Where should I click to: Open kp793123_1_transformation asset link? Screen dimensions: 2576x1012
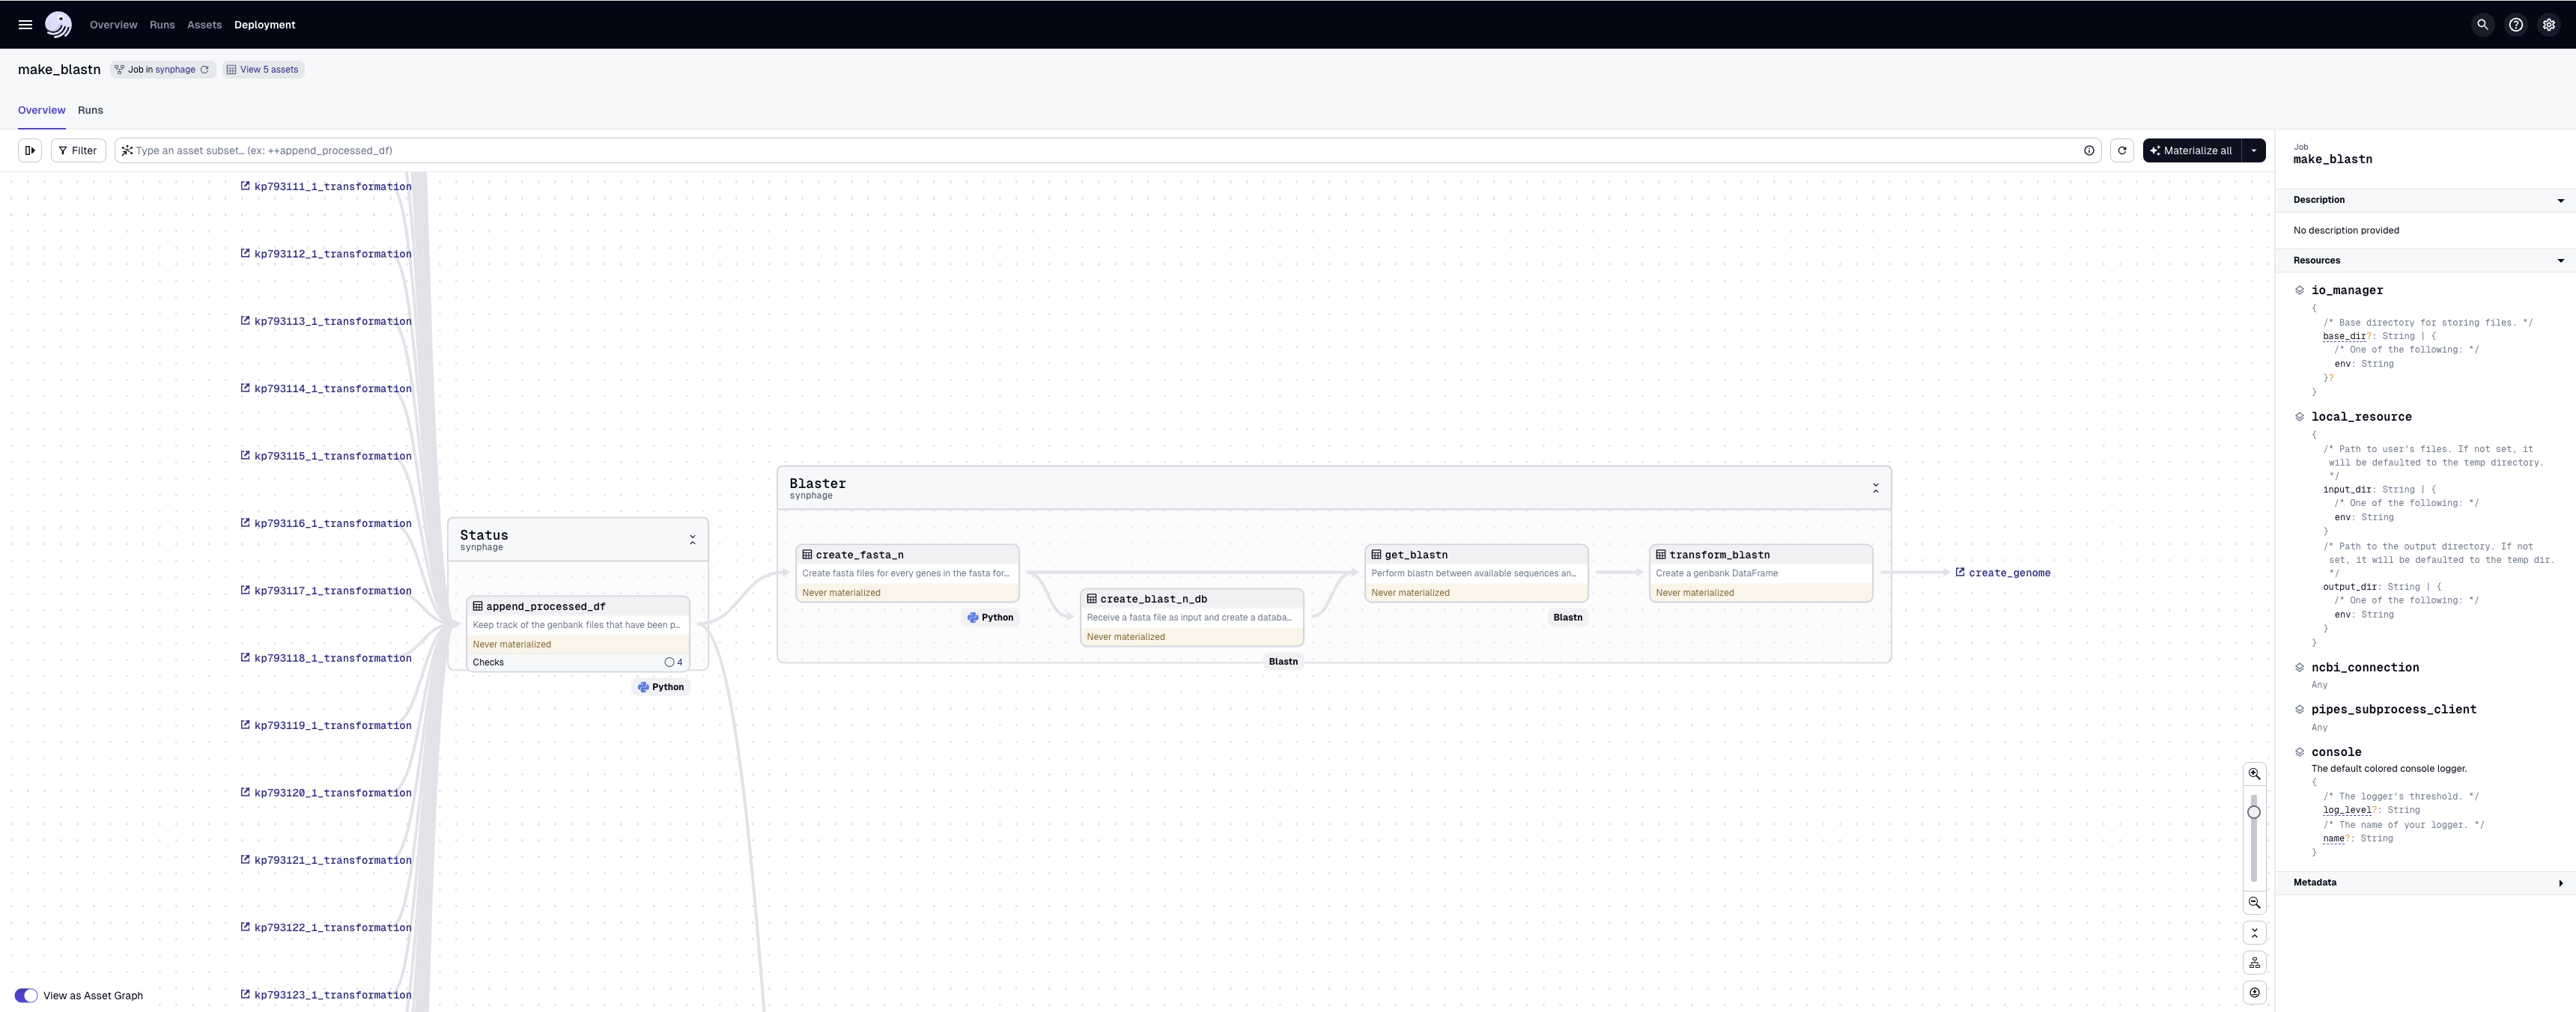click(326, 995)
